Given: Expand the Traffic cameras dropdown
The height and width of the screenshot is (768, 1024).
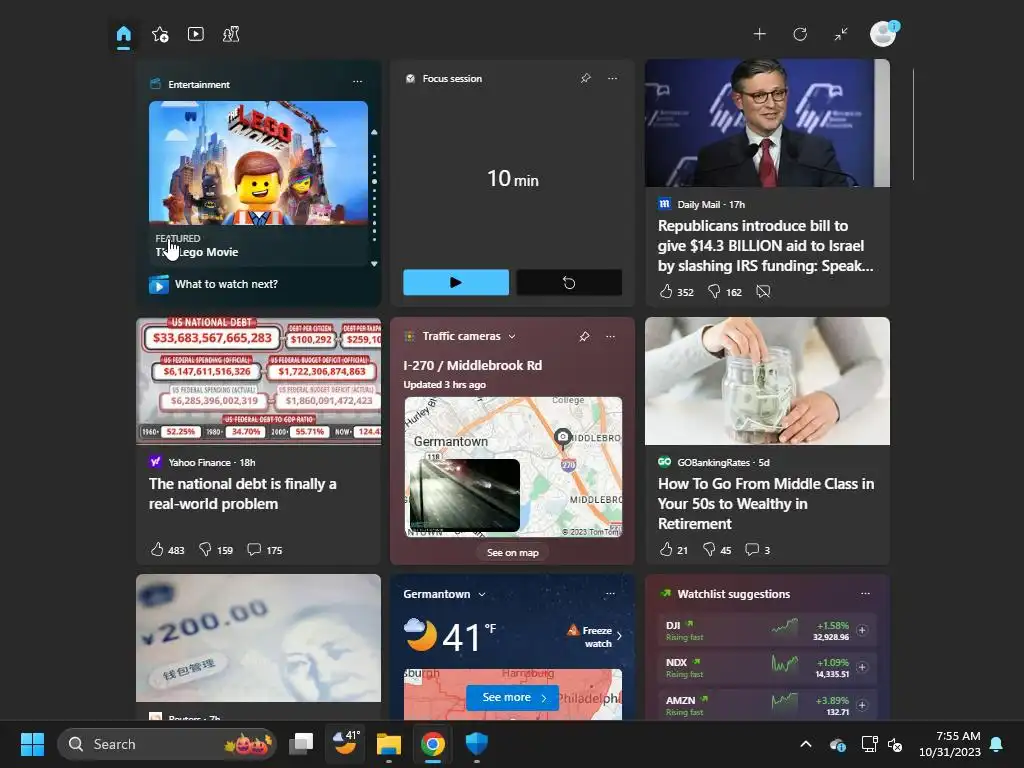Looking at the screenshot, I should (x=512, y=336).
